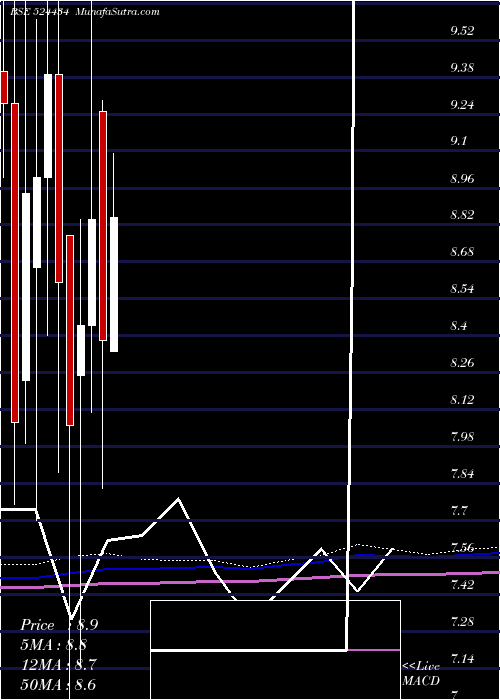This screenshot has height=700, width=500.
Task: Click the 'Price : 8.9' legend text
Action: (59, 625)
